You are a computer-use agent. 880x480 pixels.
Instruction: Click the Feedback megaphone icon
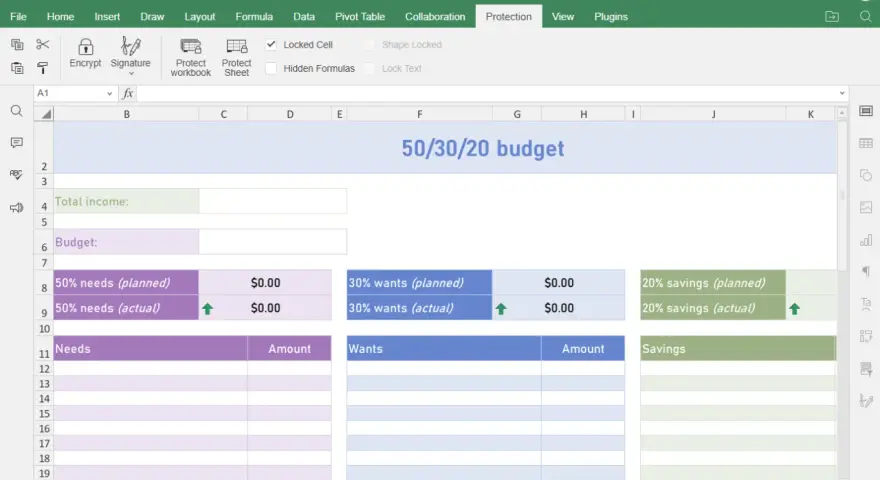click(17, 208)
